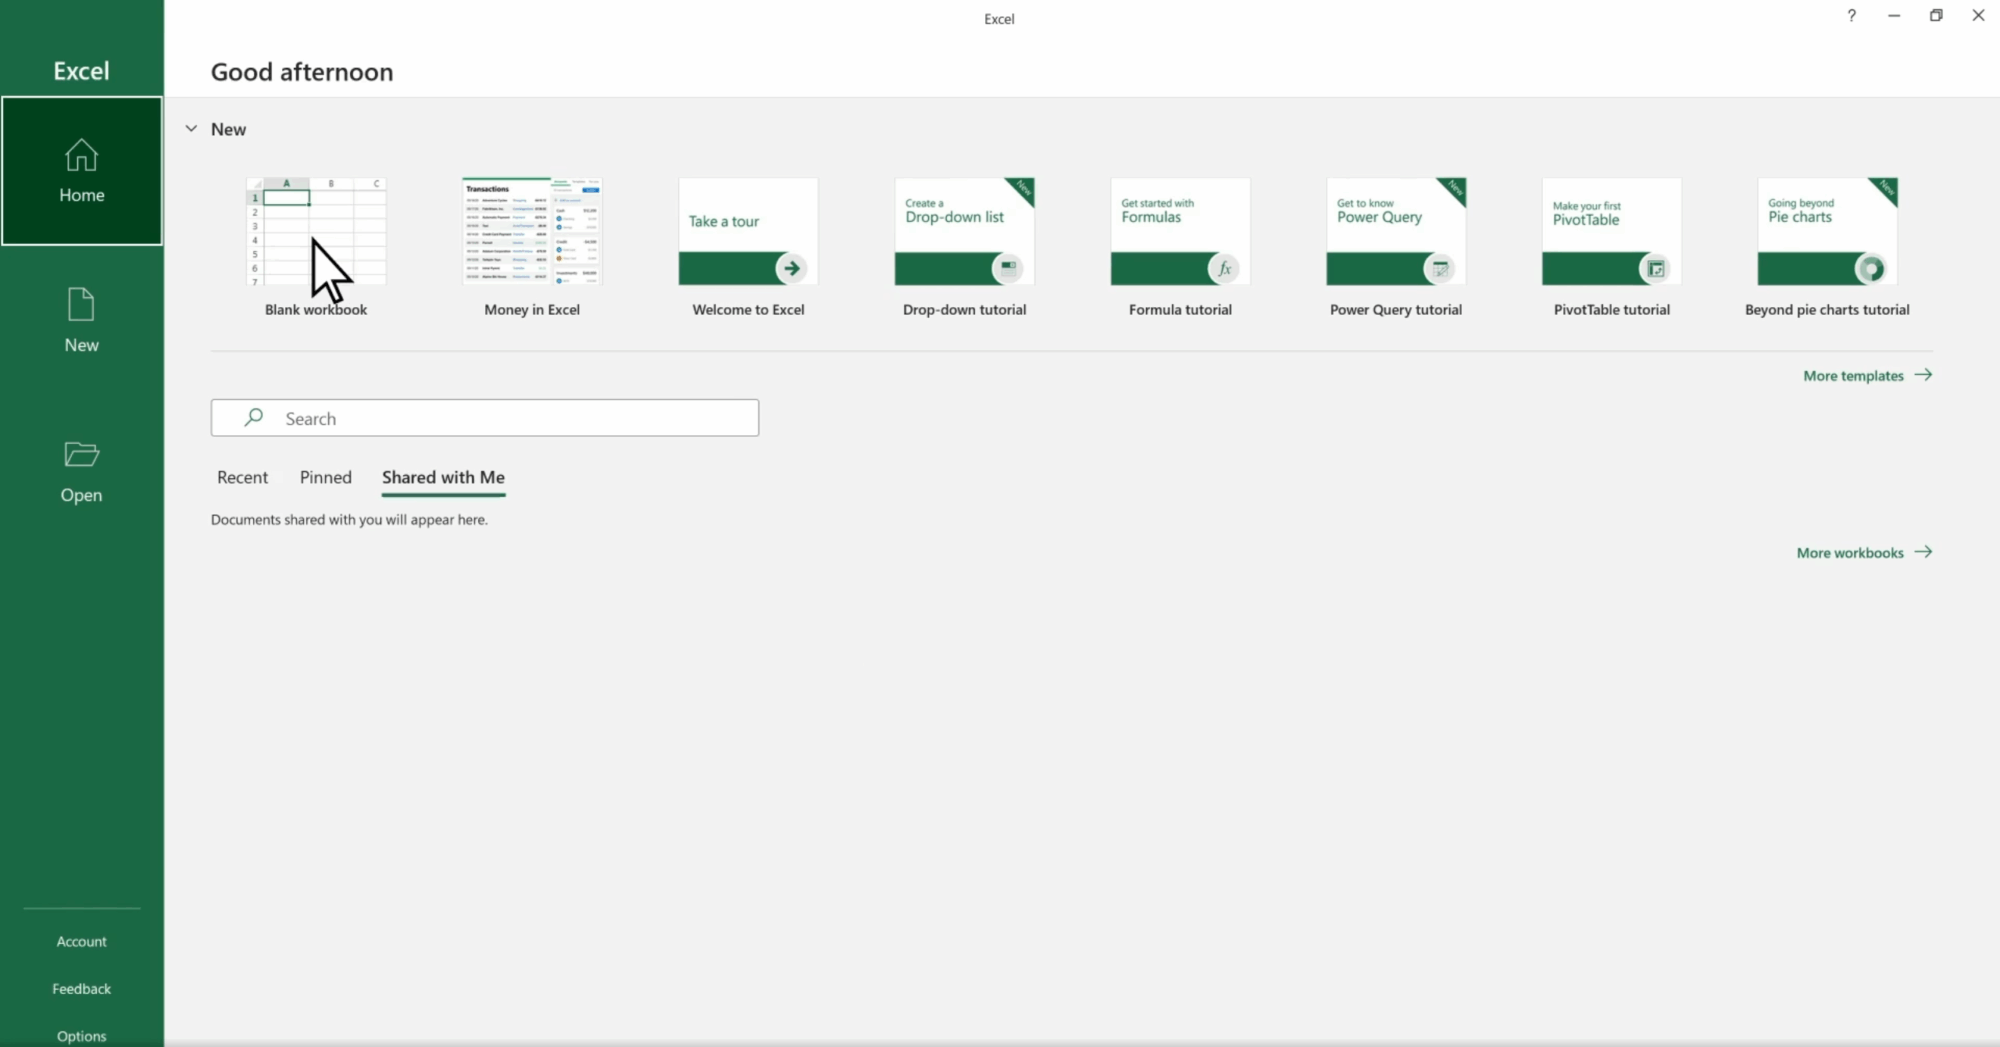Switch to the Recent tab
This screenshot has width=2000, height=1047.
point(242,478)
